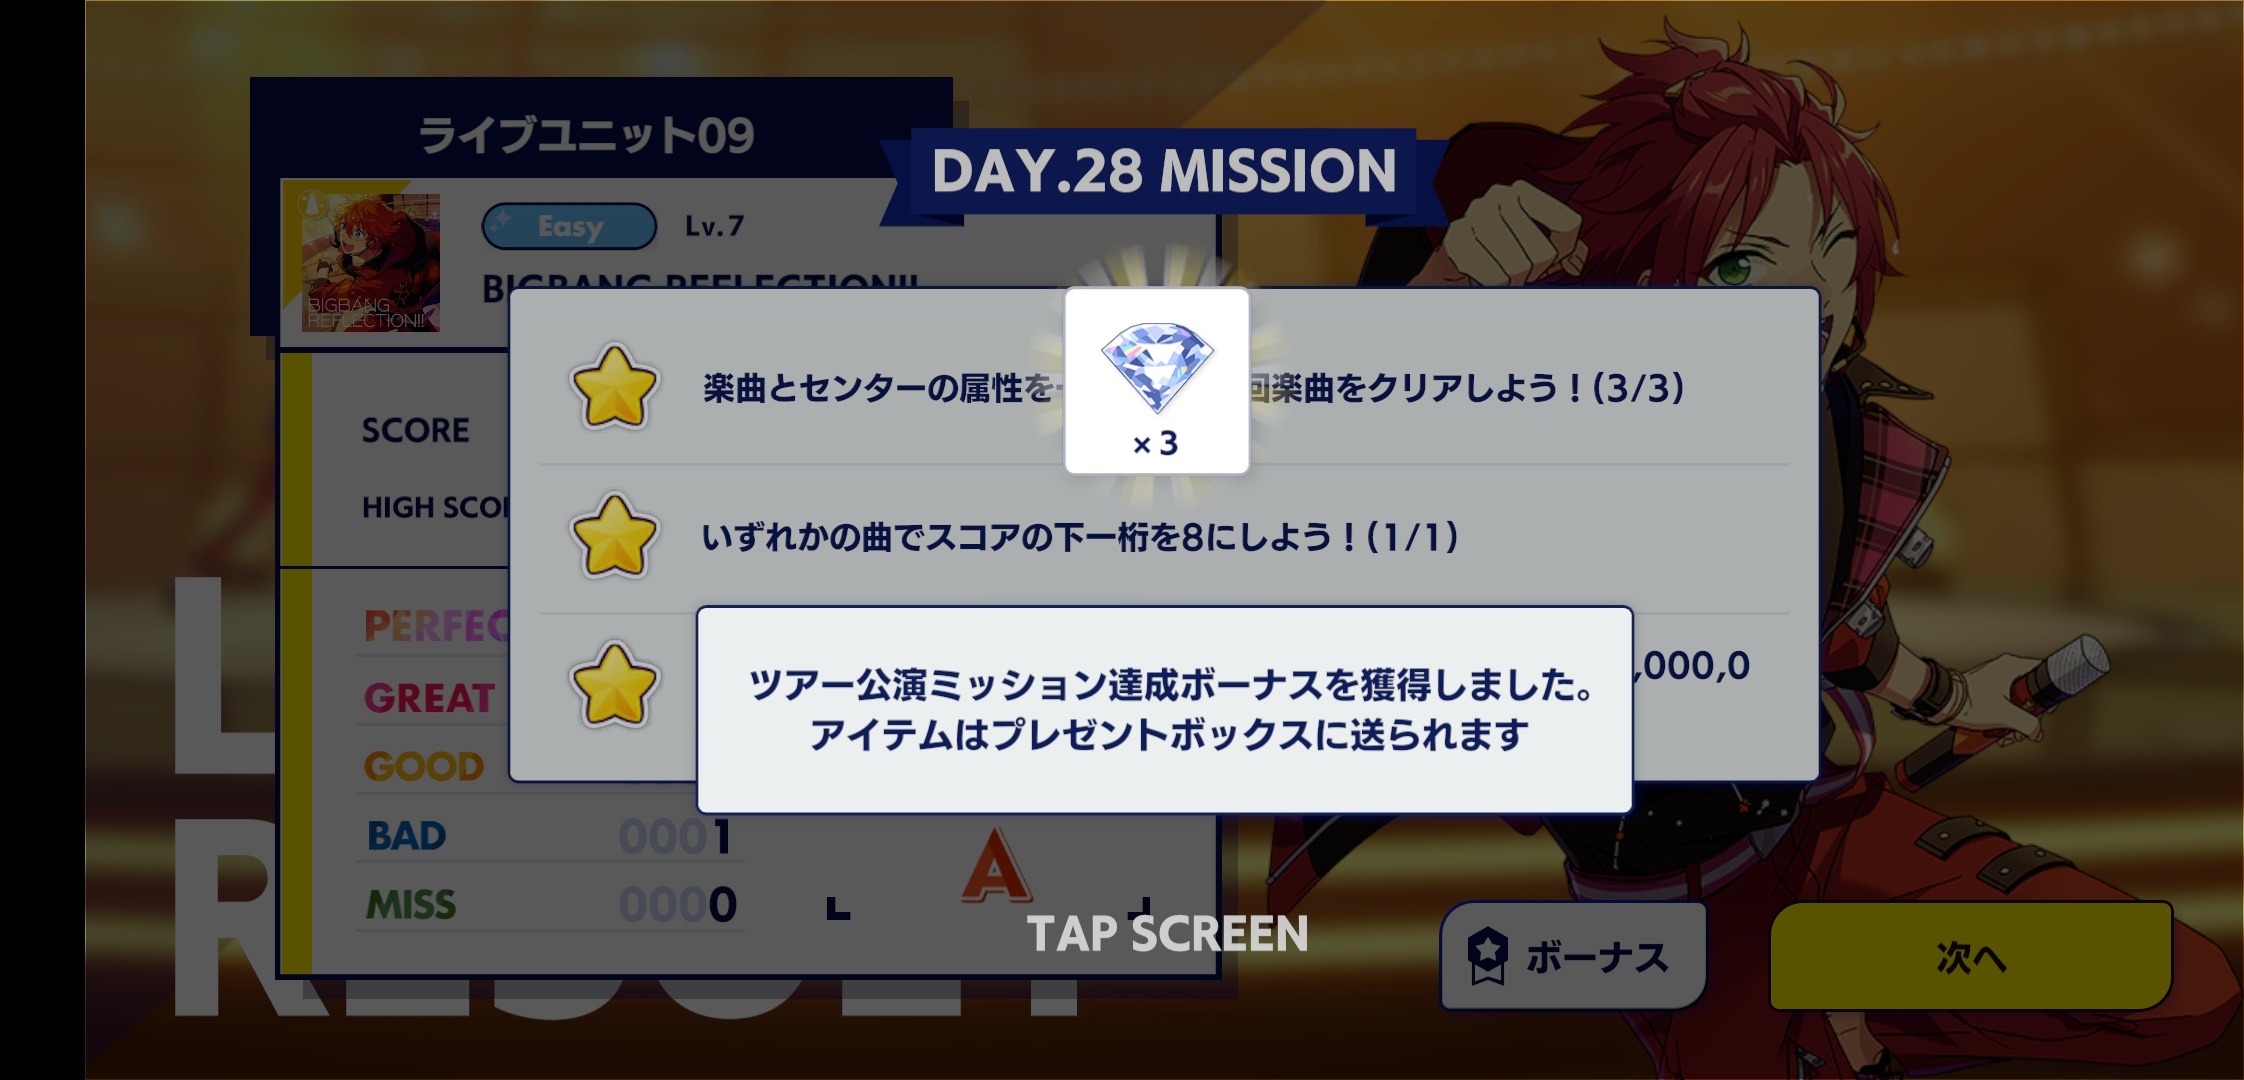Select the ライブユニット09 header tab
2244x1080 pixels.
click(586, 135)
